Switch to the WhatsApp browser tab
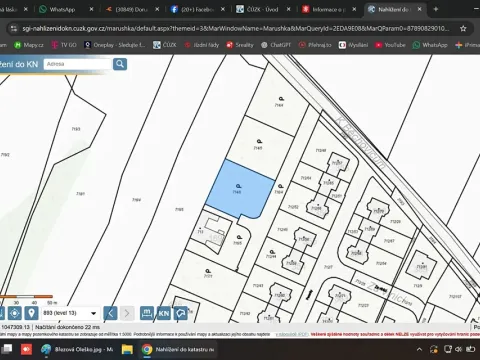The image size is (480, 360). coord(62,9)
